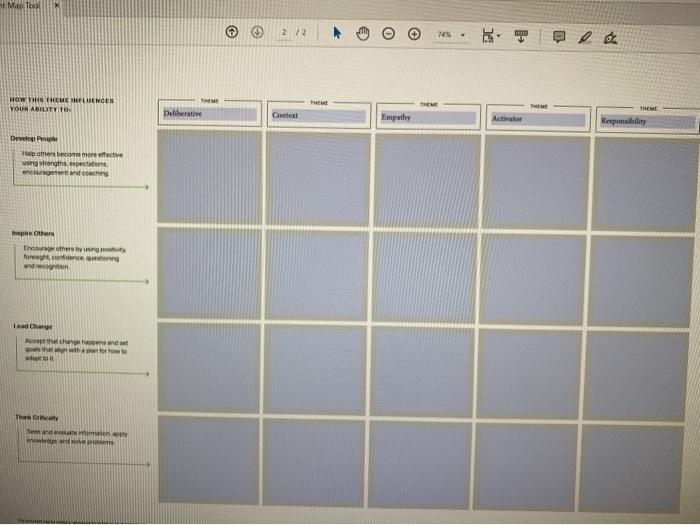Viewport: 700px width, 525px height.
Task: Click the 'Develop People' heading
Action: pyautogui.click(x=34, y=138)
